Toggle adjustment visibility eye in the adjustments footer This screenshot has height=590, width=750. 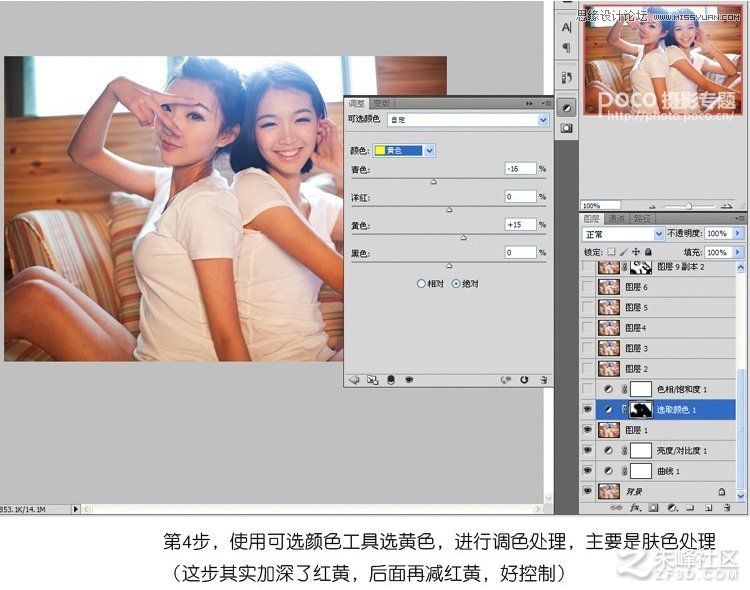click(409, 380)
